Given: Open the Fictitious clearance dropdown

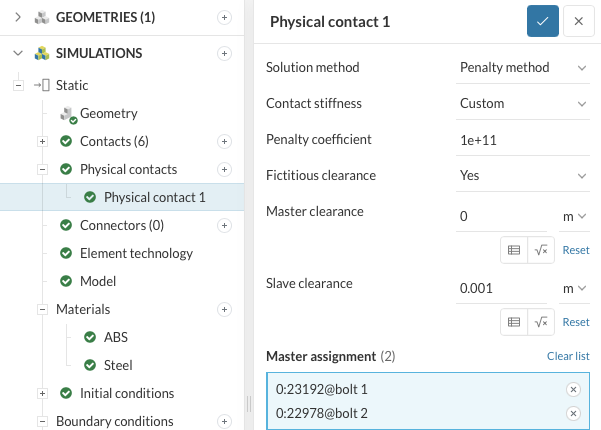Looking at the screenshot, I should point(523,176).
